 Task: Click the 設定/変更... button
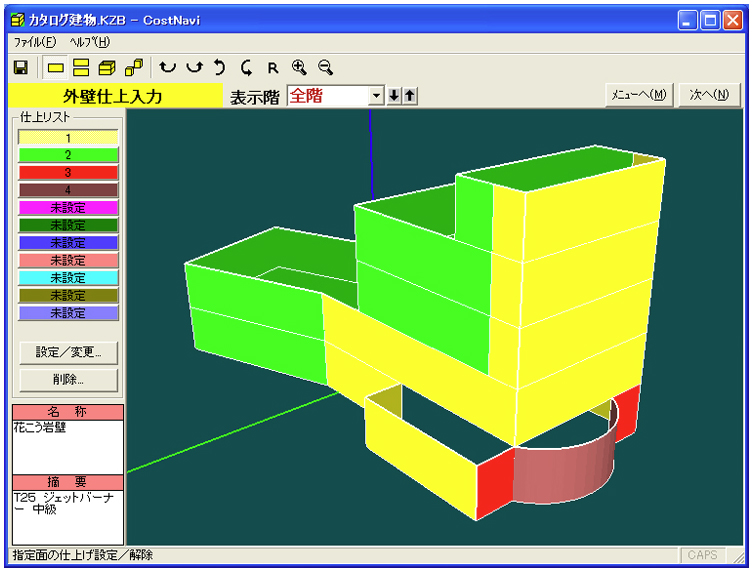(68, 352)
